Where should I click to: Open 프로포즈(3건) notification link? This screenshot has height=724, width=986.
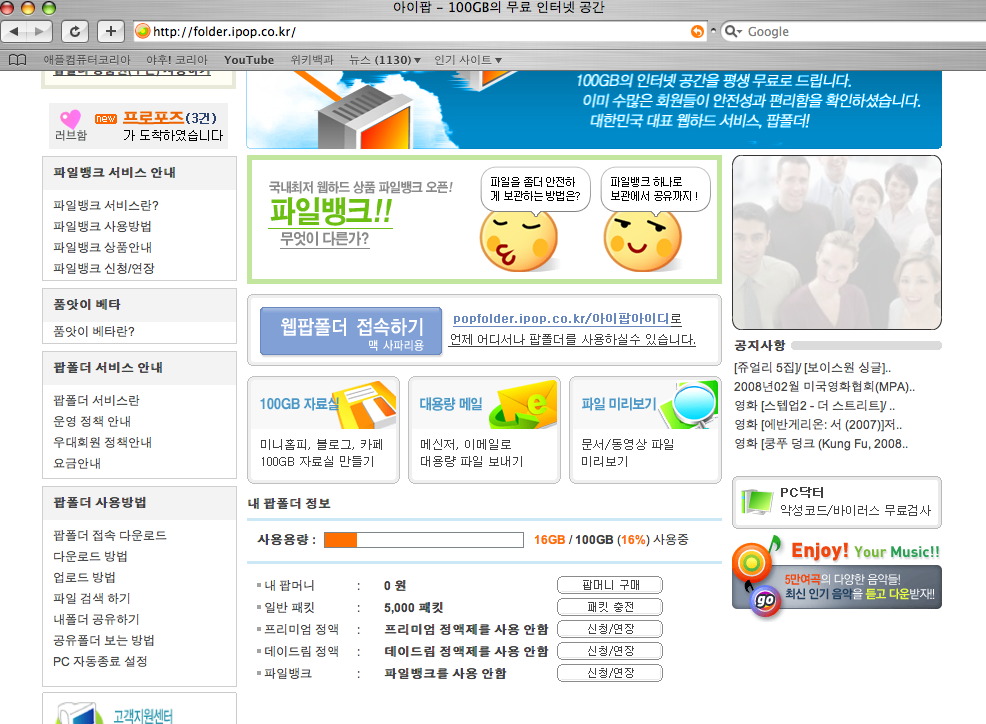tap(170, 118)
